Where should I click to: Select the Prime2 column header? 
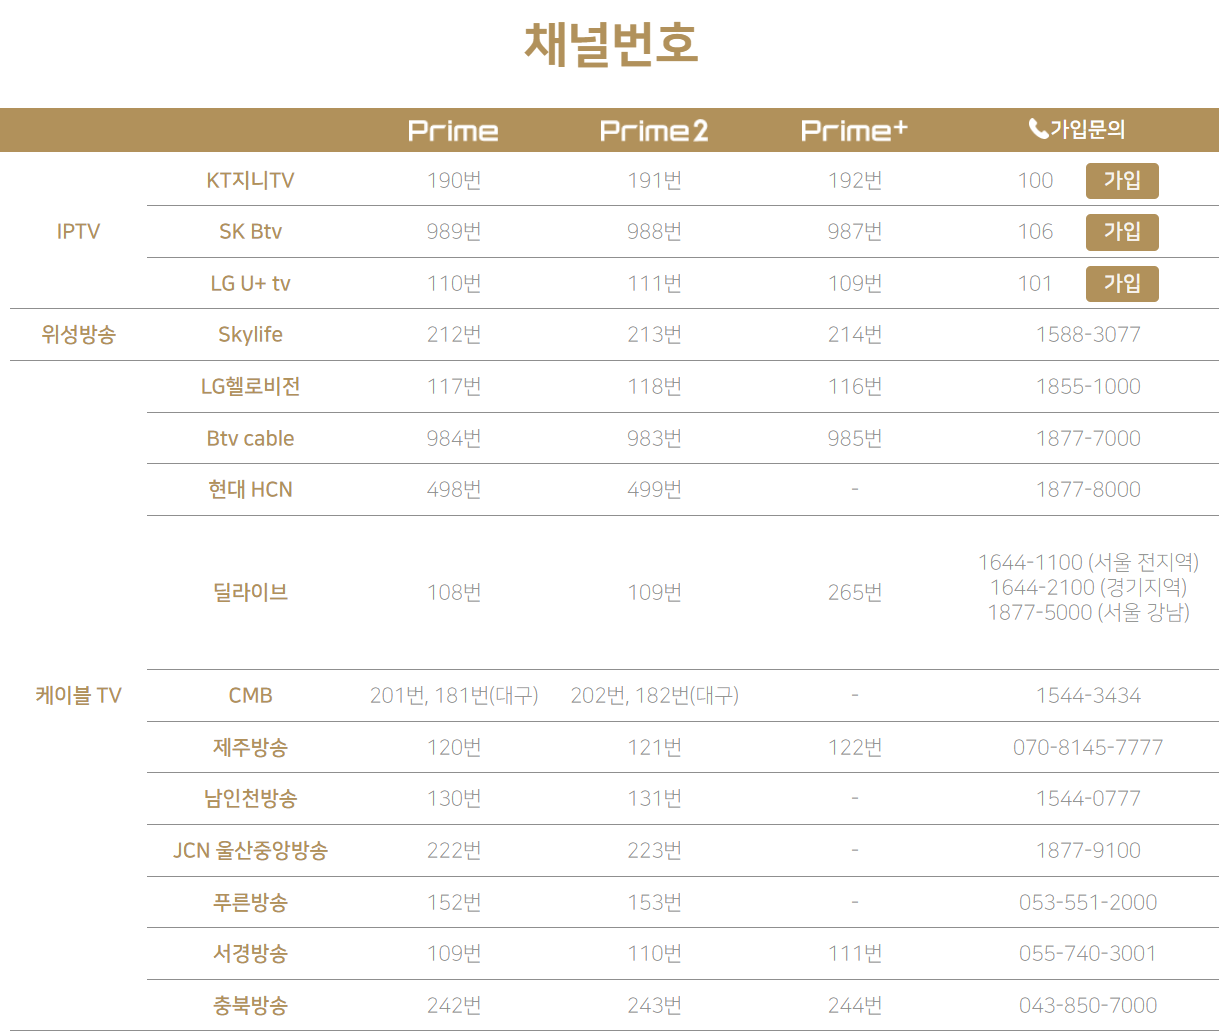pyautogui.click(x=654, y=131)
